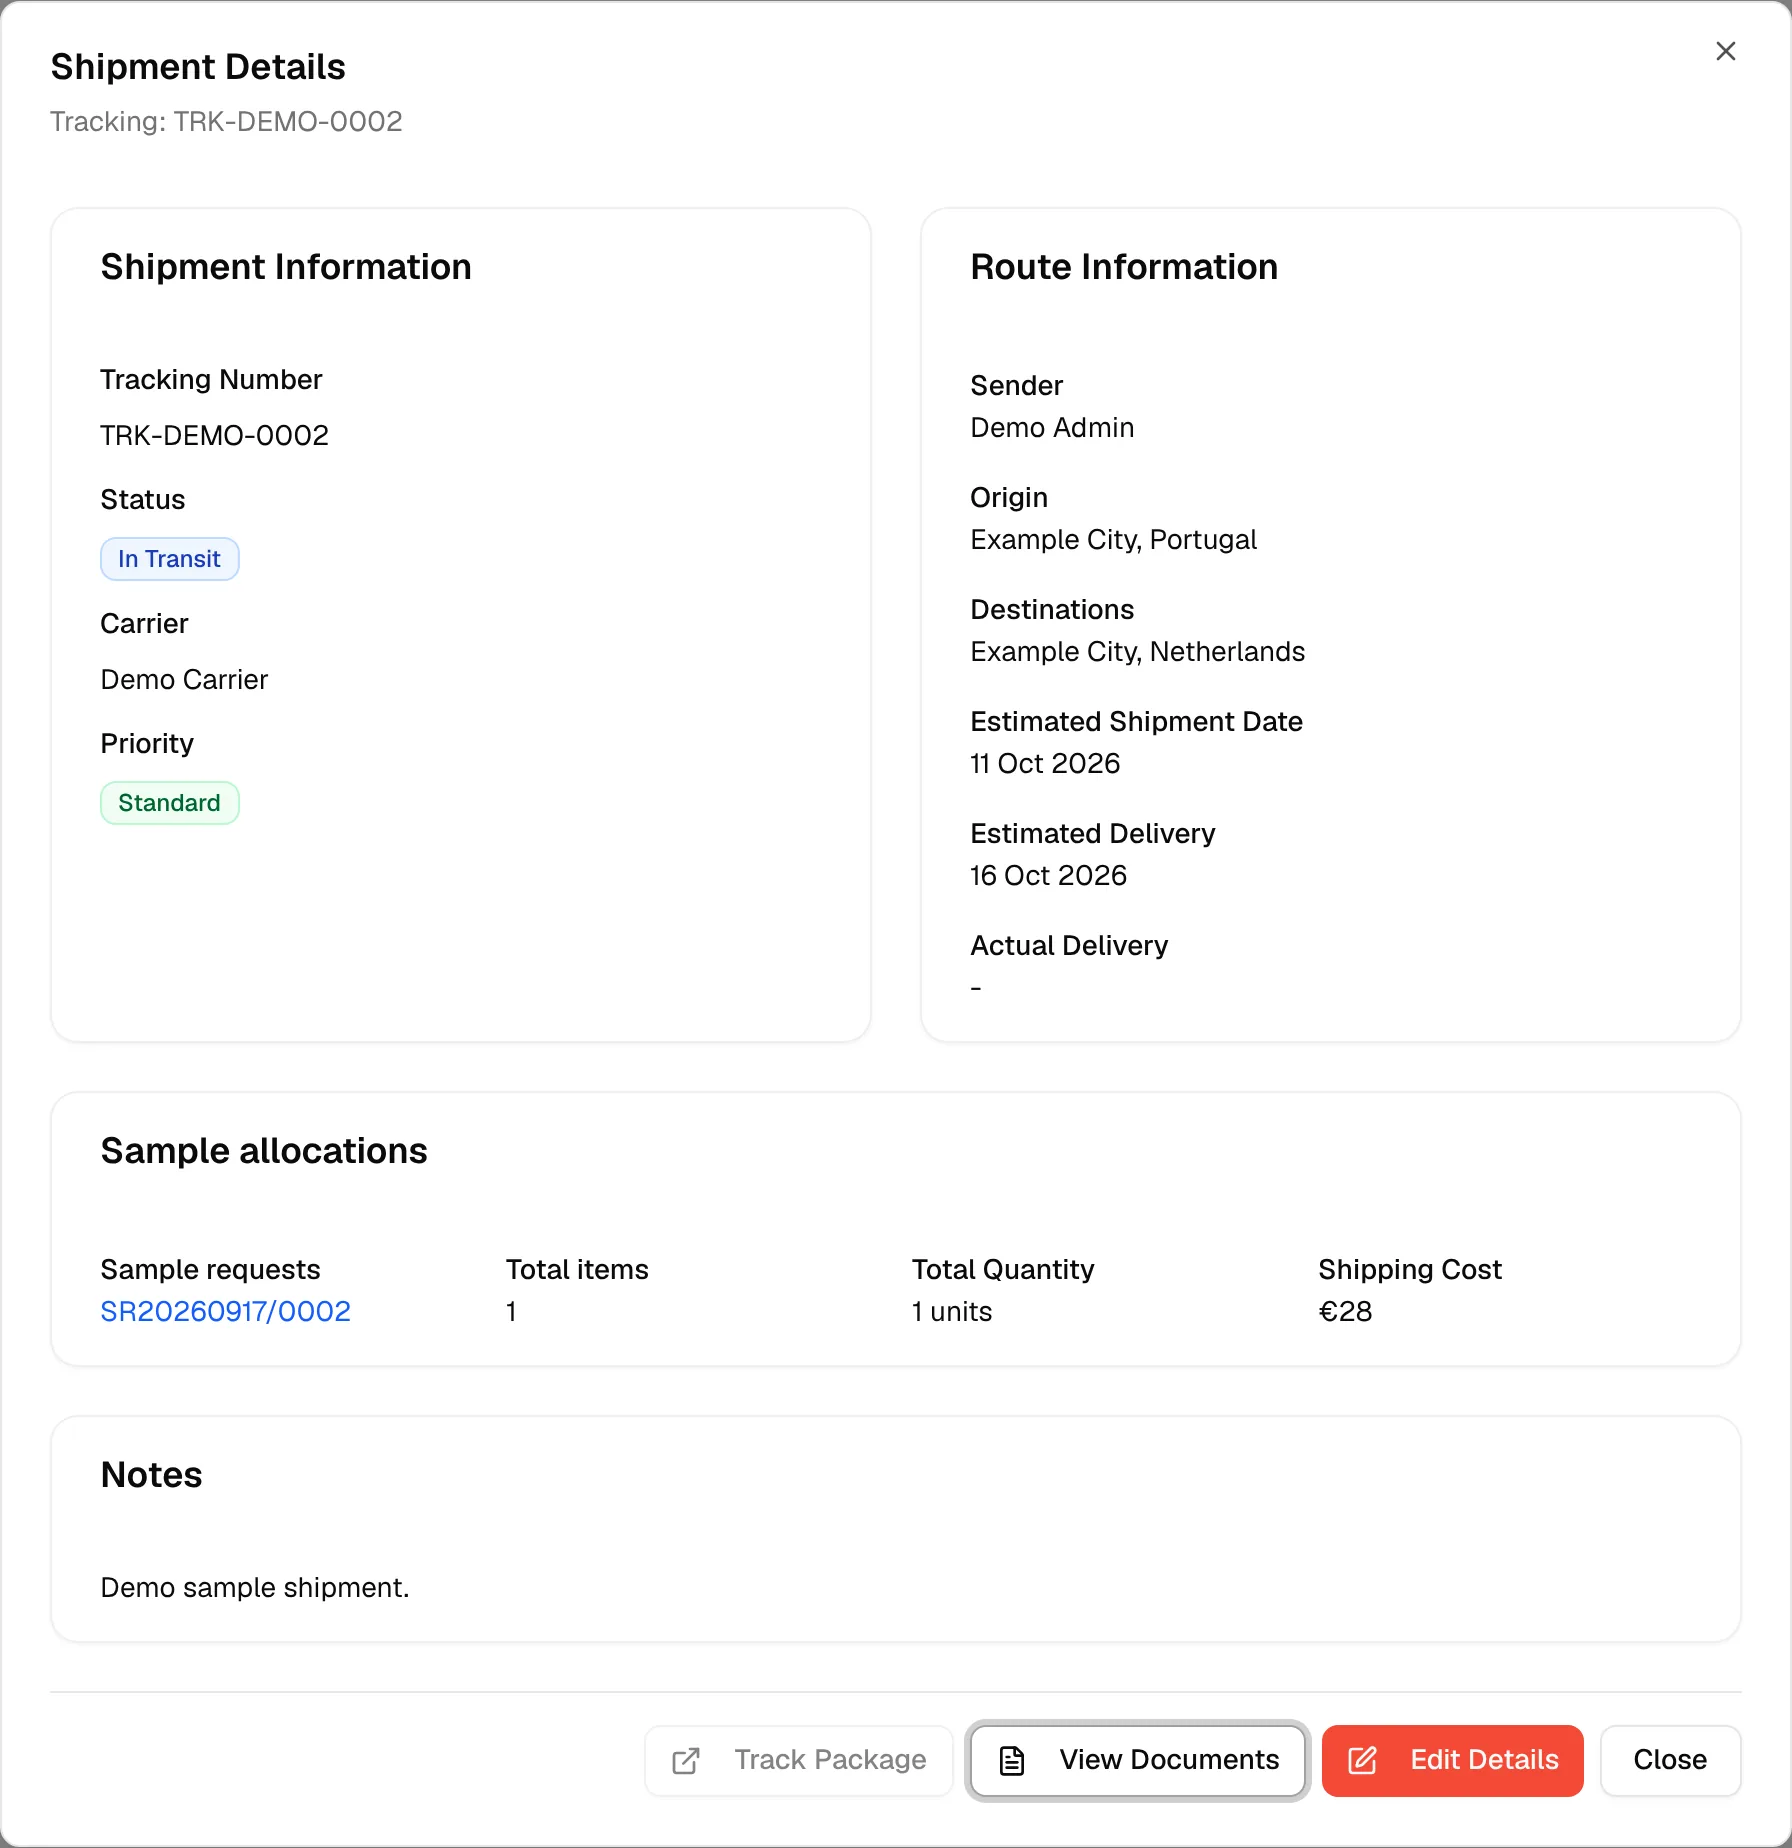1792x1848 pixels.
Task: Click the Actual Delivery label
Action: click(1070, 945)
